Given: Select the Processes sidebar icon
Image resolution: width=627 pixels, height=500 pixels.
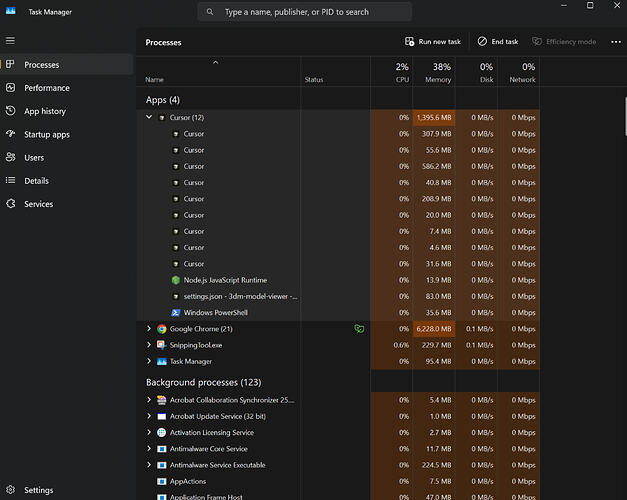Looking at the screenshot, I should 10,64.
